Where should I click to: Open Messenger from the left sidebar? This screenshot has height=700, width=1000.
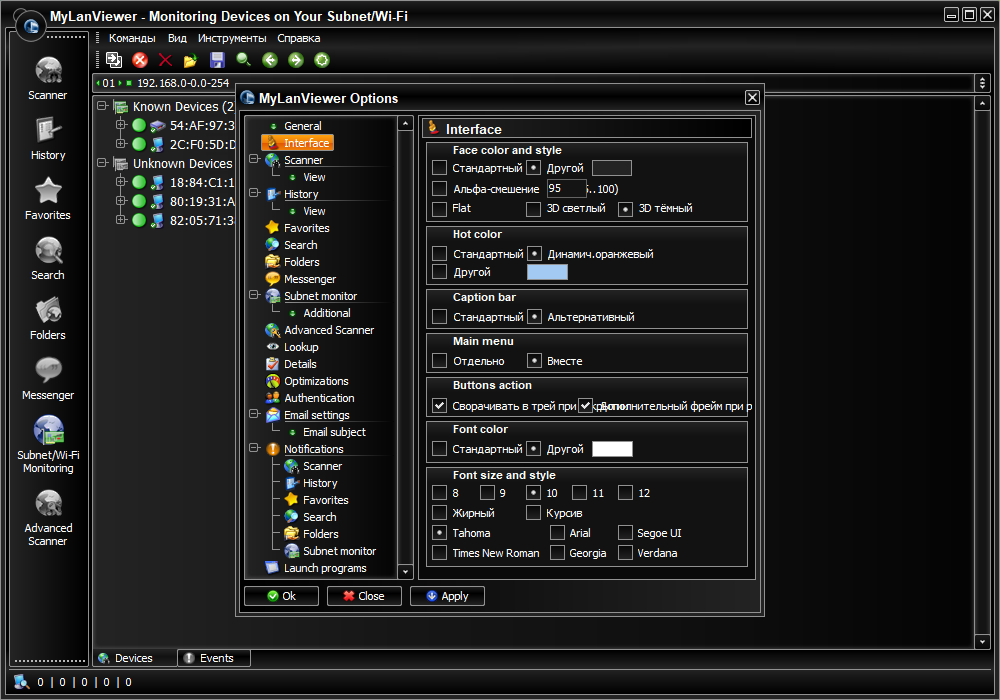(x=48, y=379)
